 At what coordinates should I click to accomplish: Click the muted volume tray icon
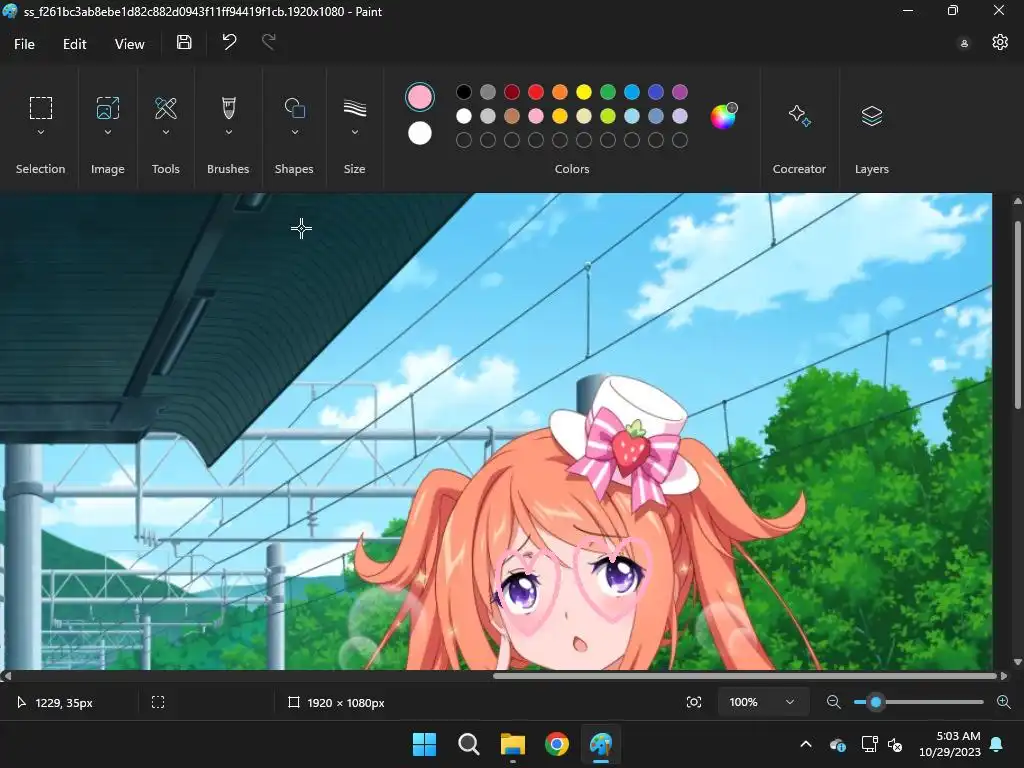(x=895, y=744)
